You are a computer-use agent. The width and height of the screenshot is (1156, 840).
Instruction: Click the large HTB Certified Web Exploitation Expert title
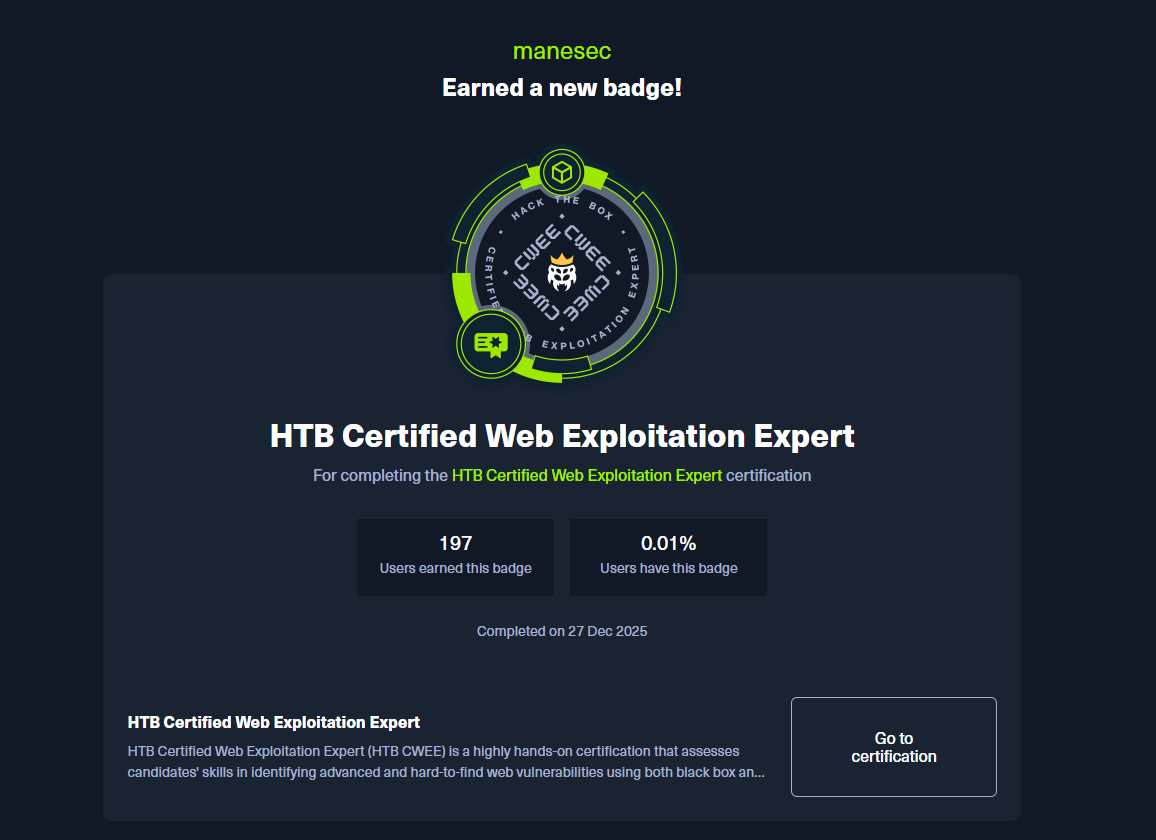(x=562, y=437)
